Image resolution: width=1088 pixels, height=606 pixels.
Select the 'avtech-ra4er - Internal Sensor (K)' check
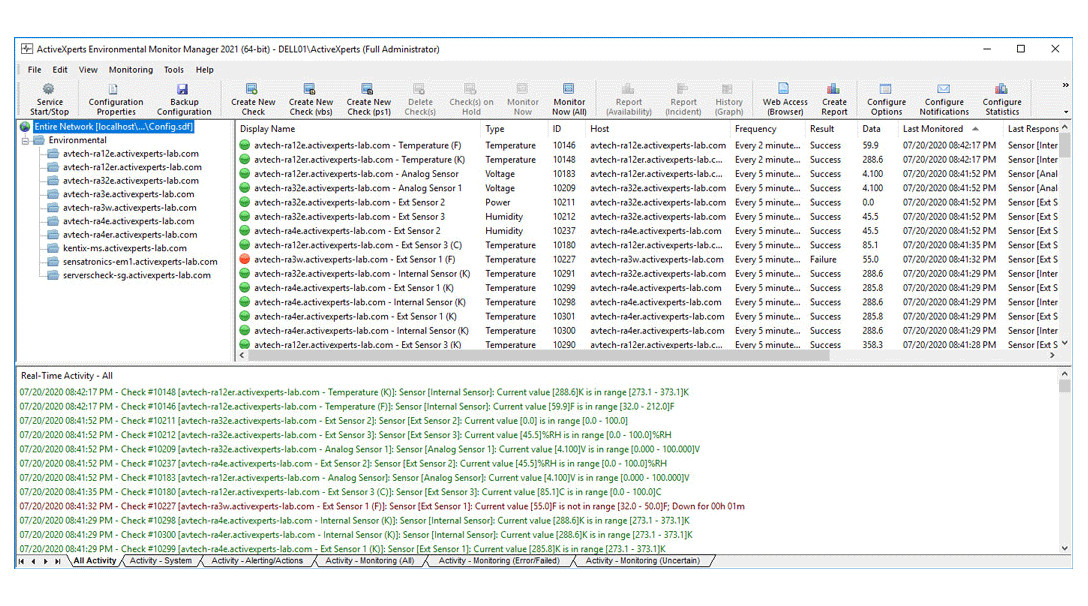click(x=647, y=331)
